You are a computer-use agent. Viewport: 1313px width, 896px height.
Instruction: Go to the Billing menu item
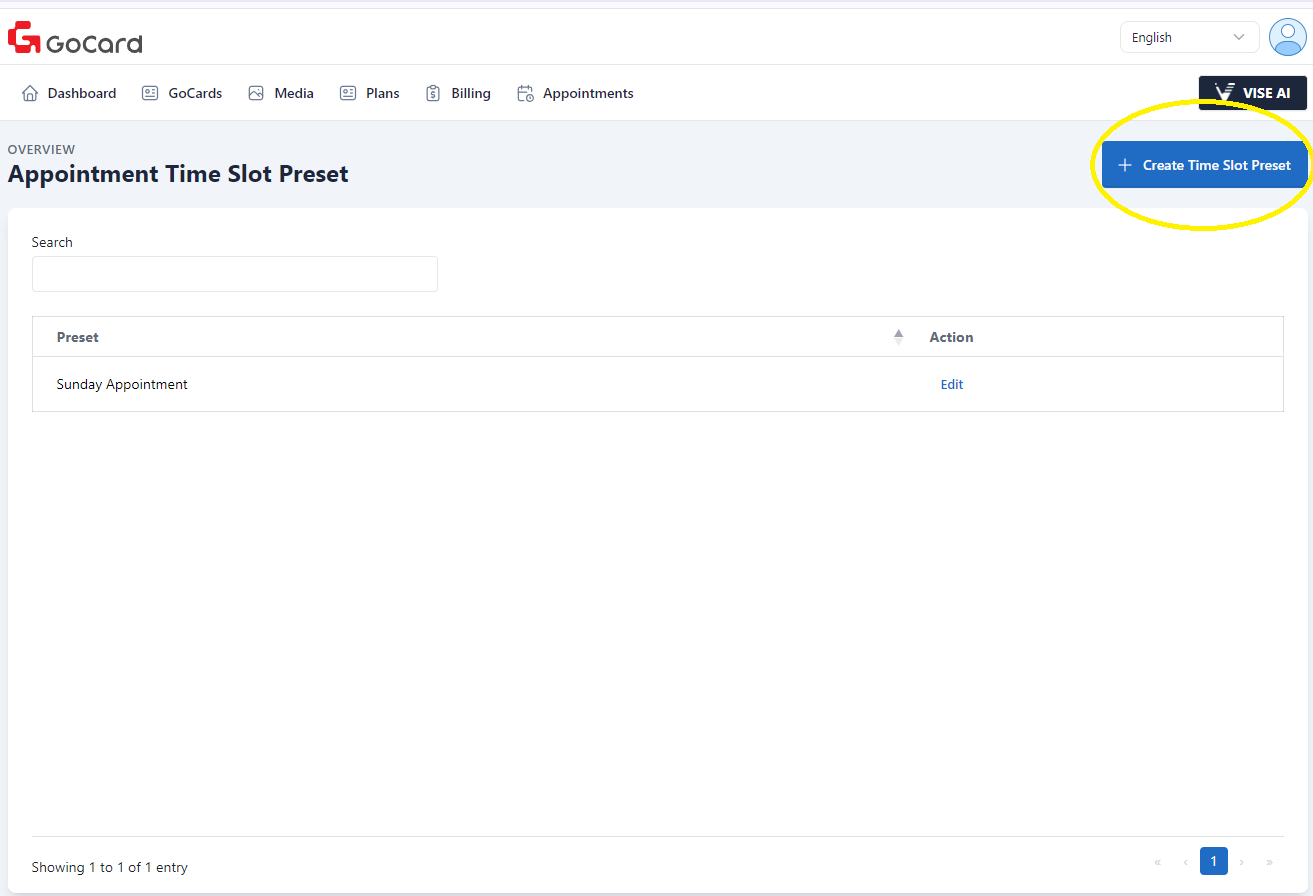click(470, 93)
